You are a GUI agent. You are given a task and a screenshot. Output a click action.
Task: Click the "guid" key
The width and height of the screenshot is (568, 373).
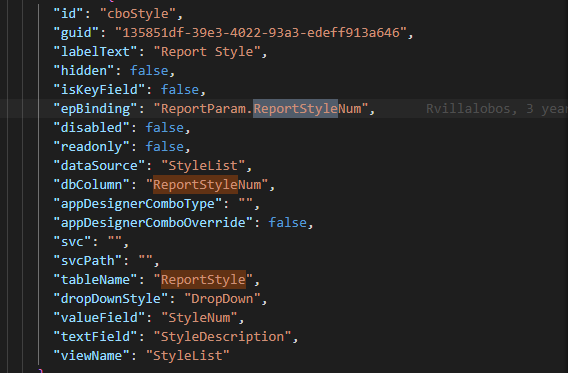point(76,33)
